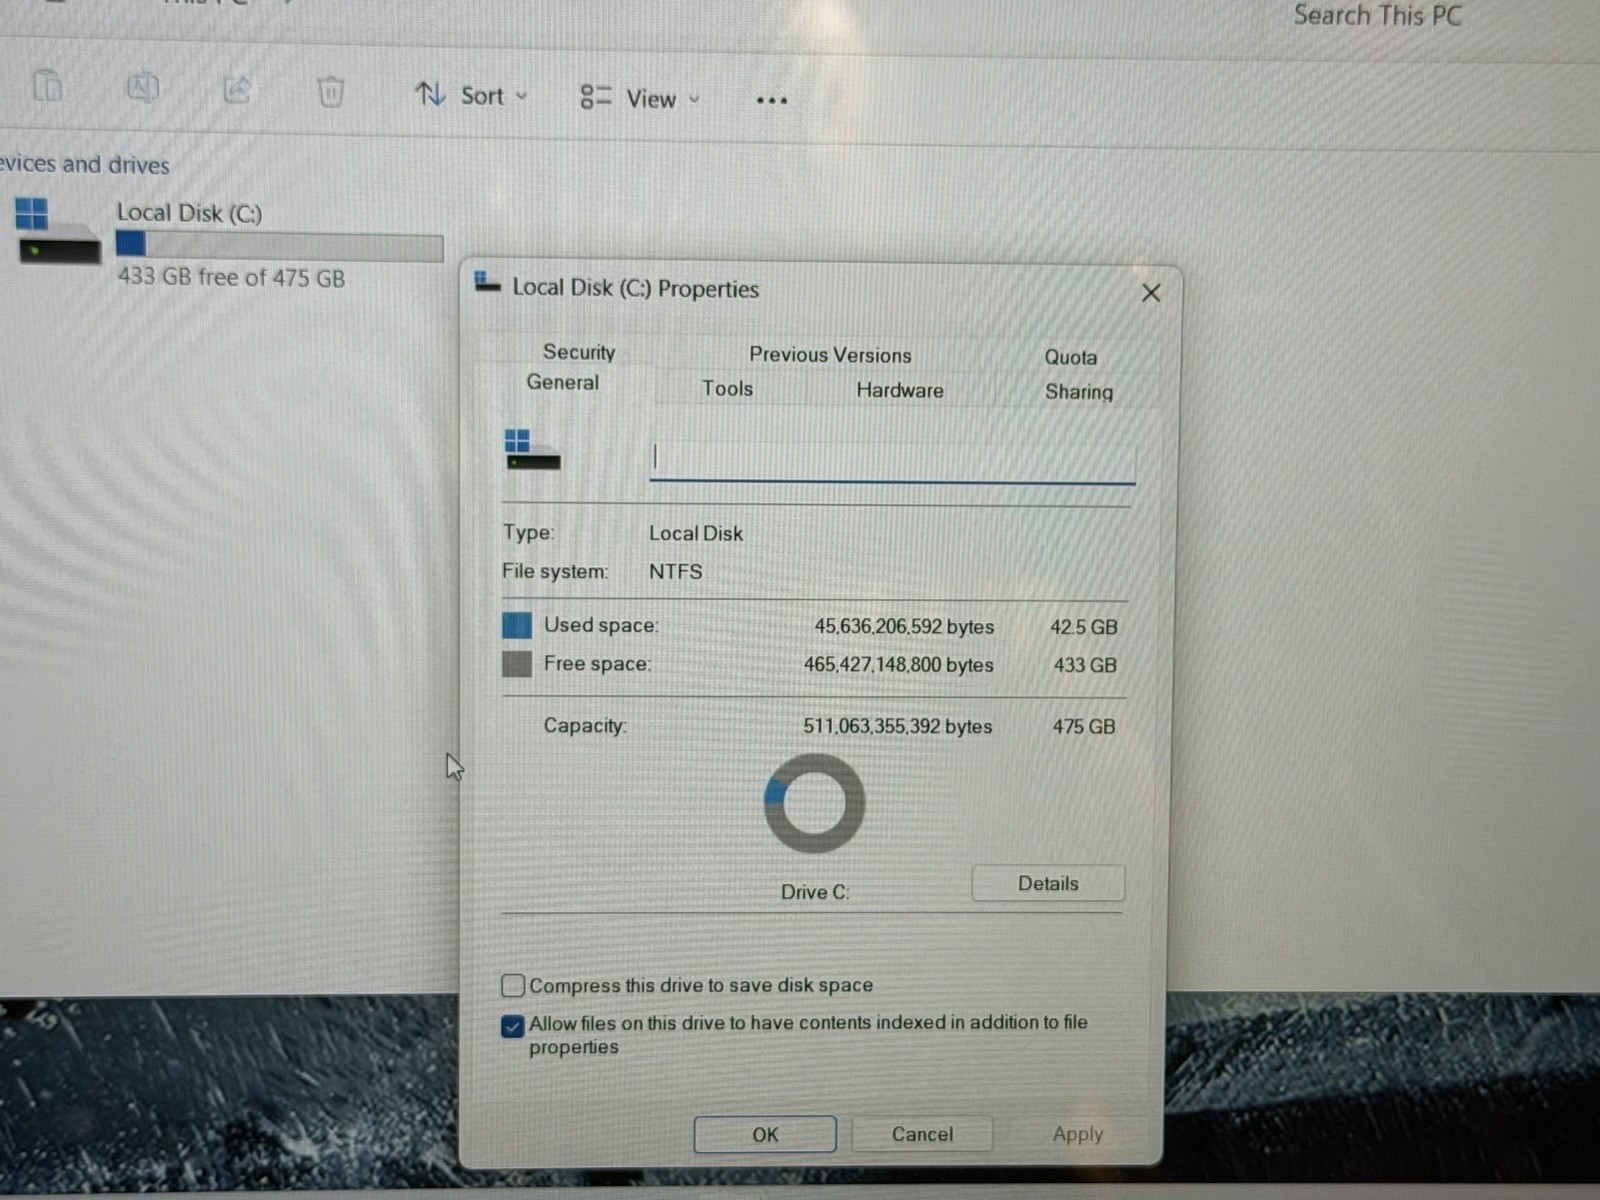This screenshot has height=1200, width=1600.
Task: Click the drive label text field
Action: click(x=892, y=460)
